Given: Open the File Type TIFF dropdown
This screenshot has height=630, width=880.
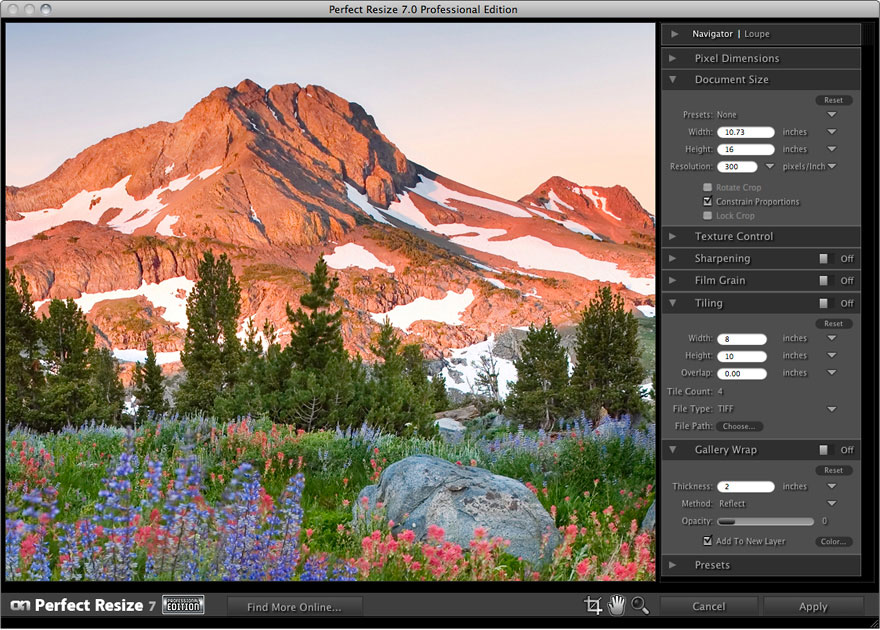Looking at the screenshot, I should 832,409.
